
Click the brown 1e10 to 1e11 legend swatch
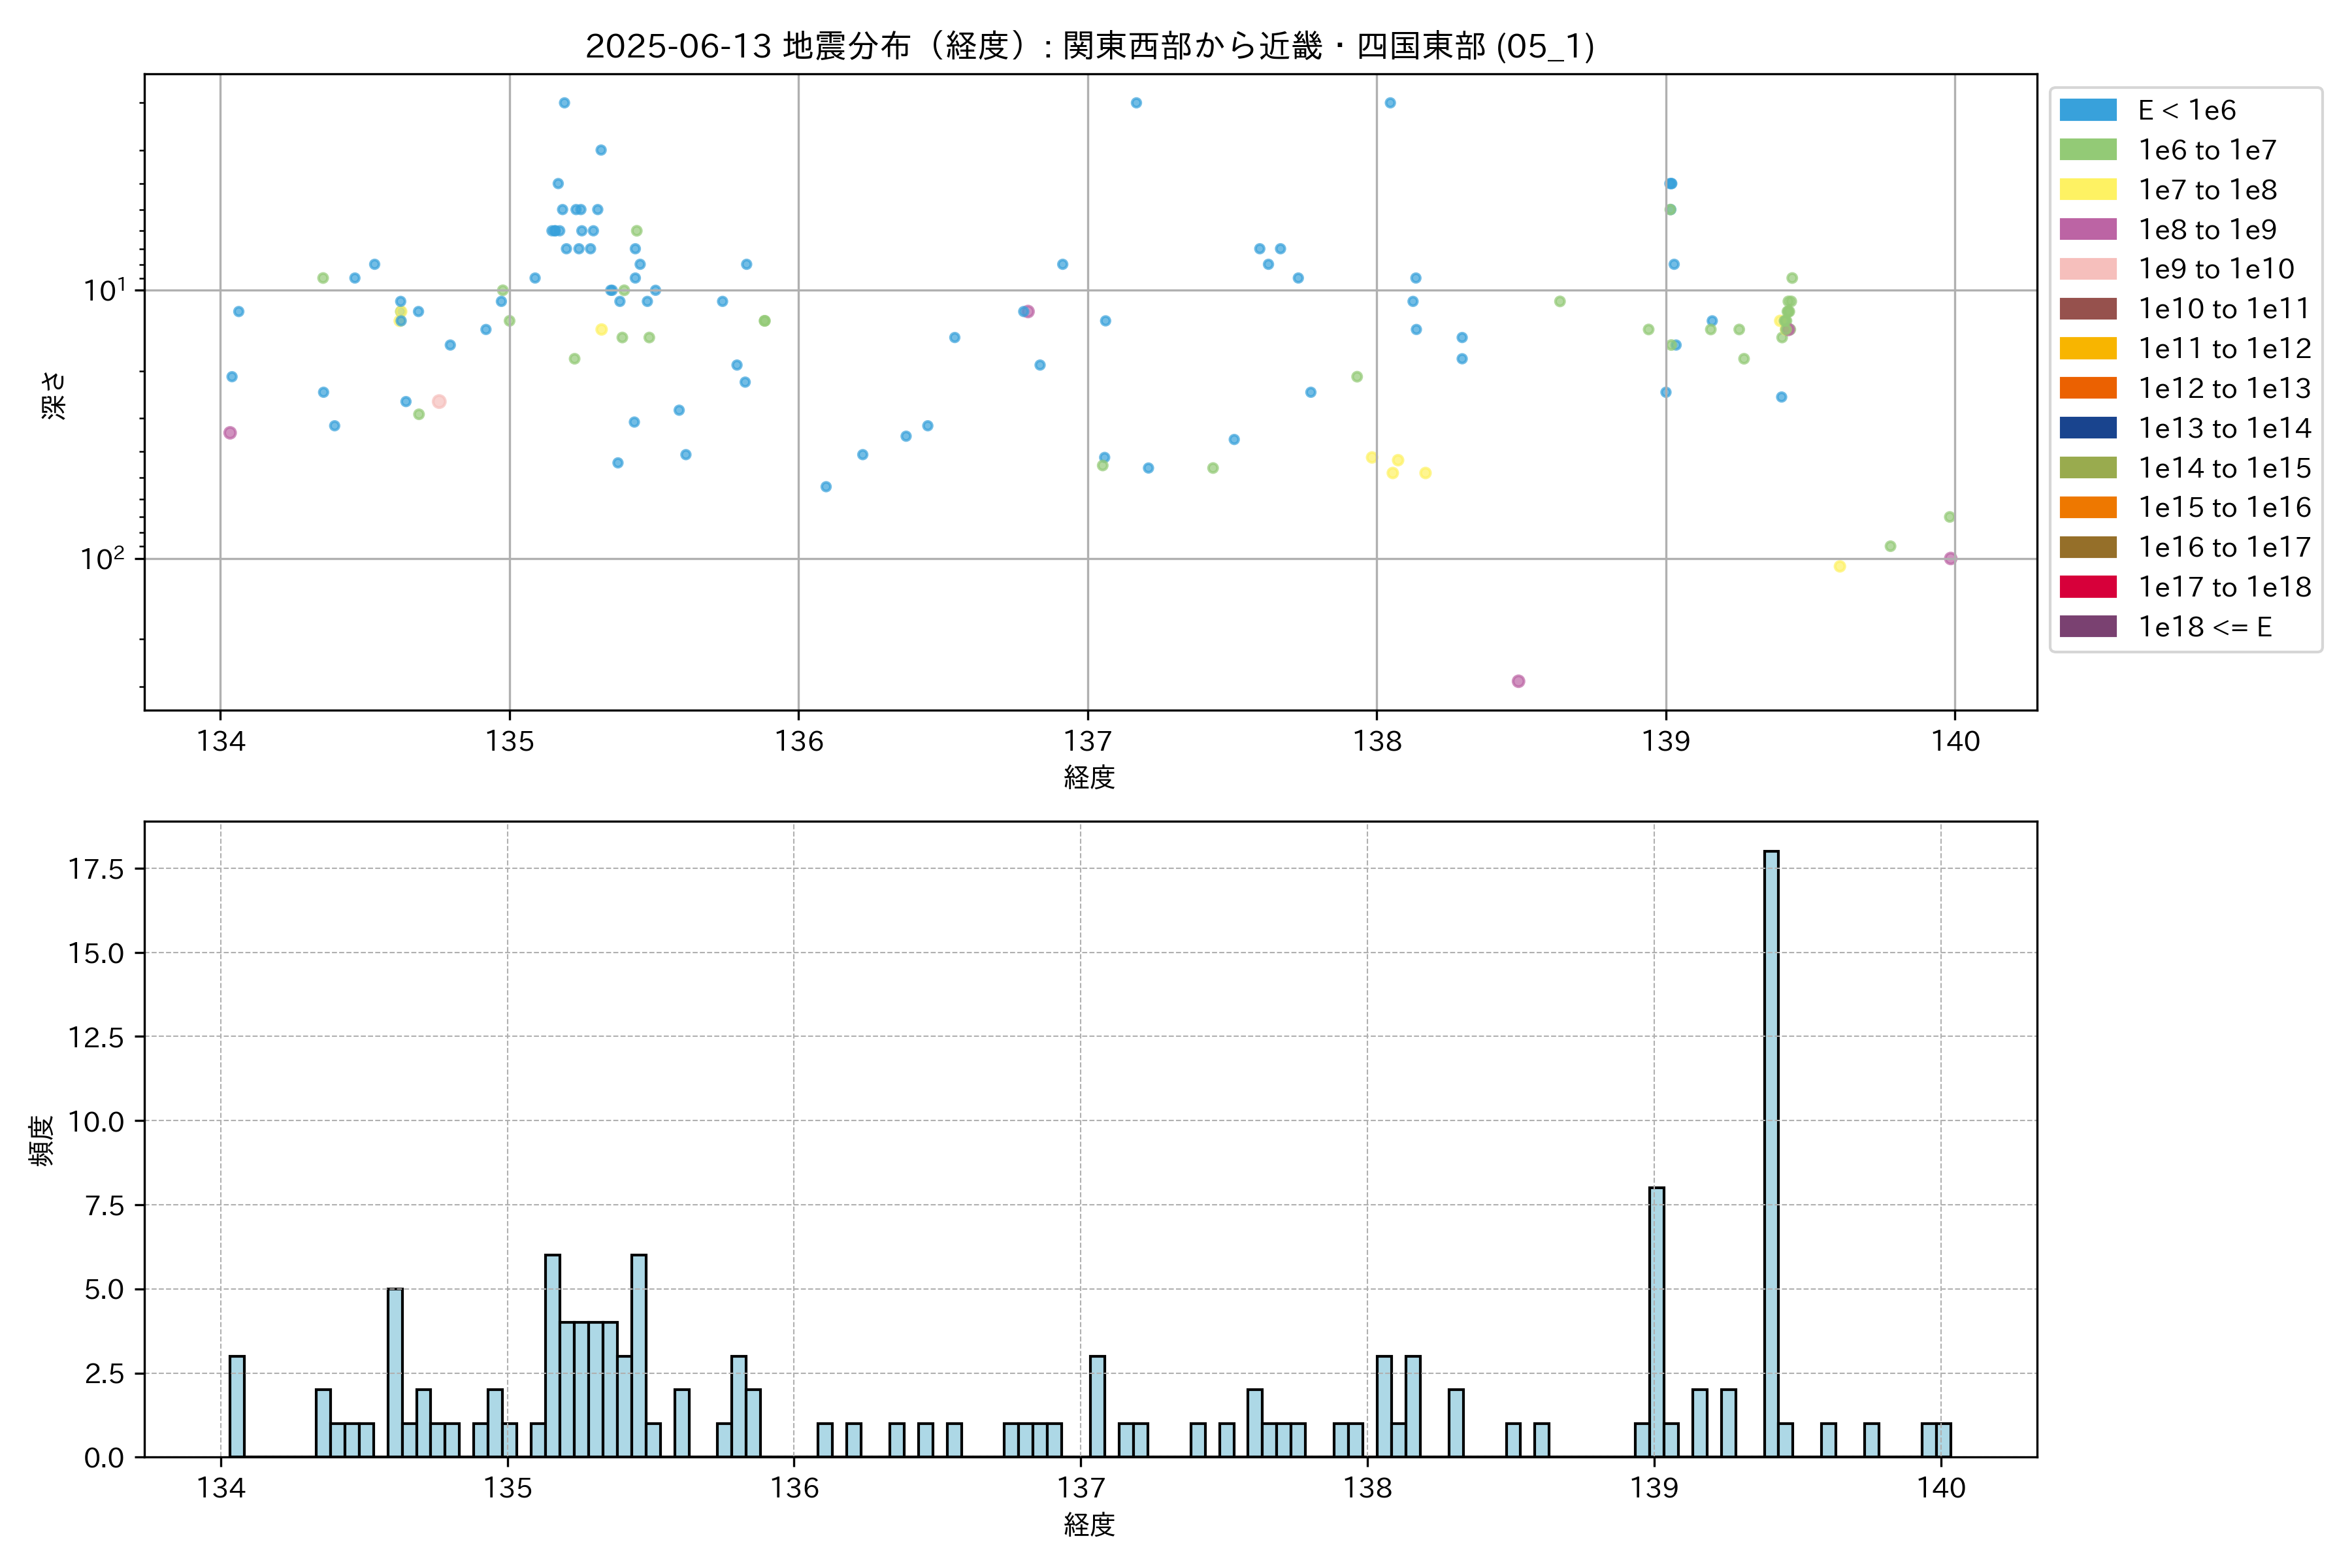point(2087,309)
